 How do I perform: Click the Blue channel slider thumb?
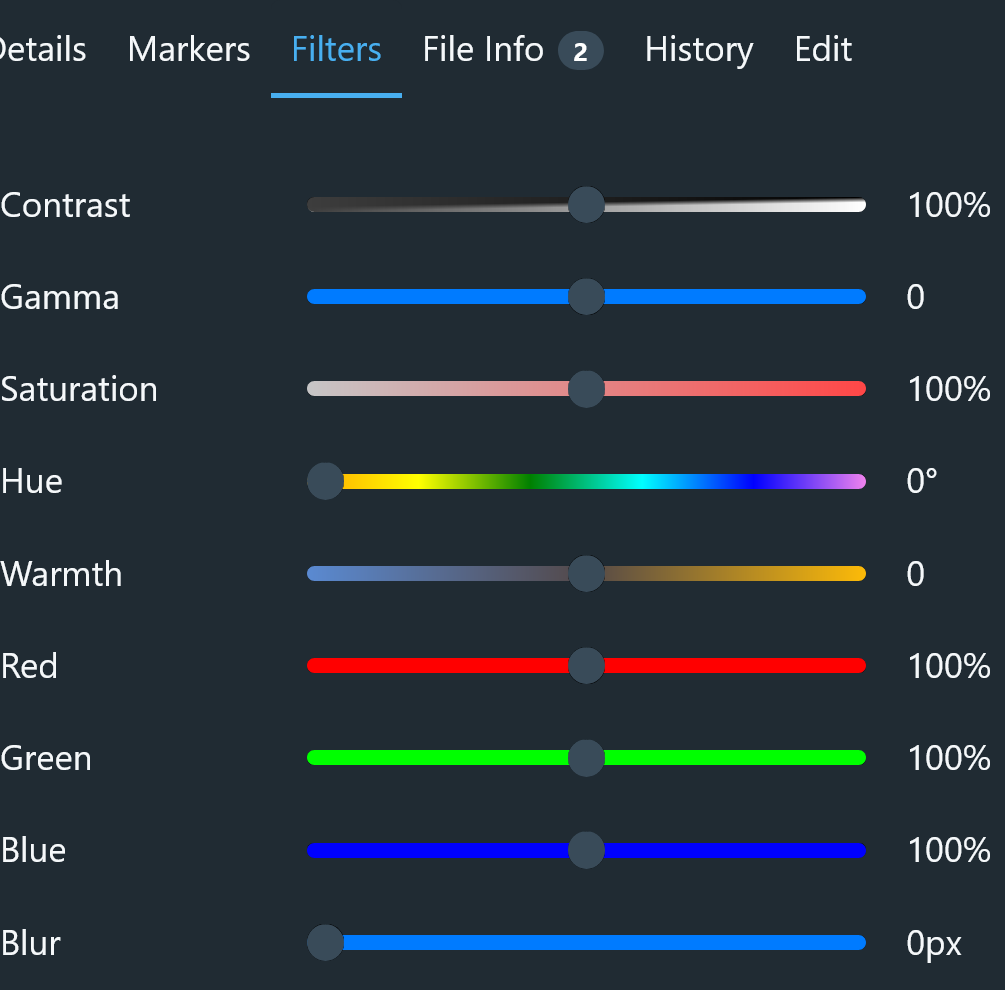tap(586, 850)
